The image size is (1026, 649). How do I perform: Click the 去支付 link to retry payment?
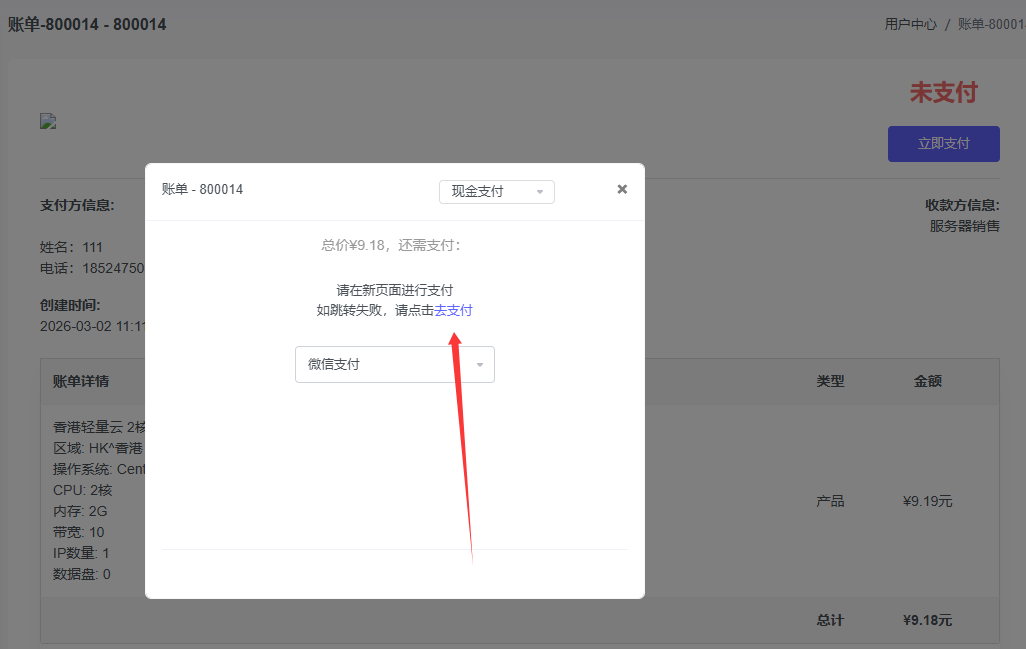point(453,310)
